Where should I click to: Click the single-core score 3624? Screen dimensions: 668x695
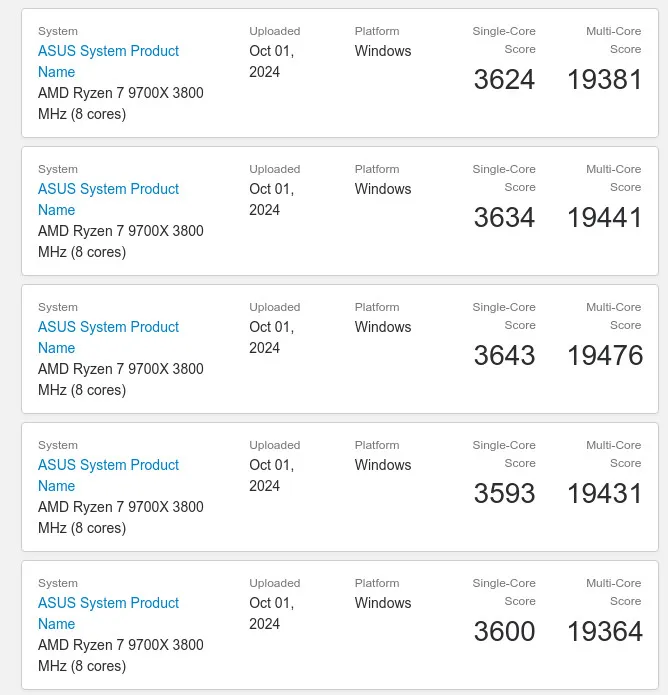coord(504,80)
